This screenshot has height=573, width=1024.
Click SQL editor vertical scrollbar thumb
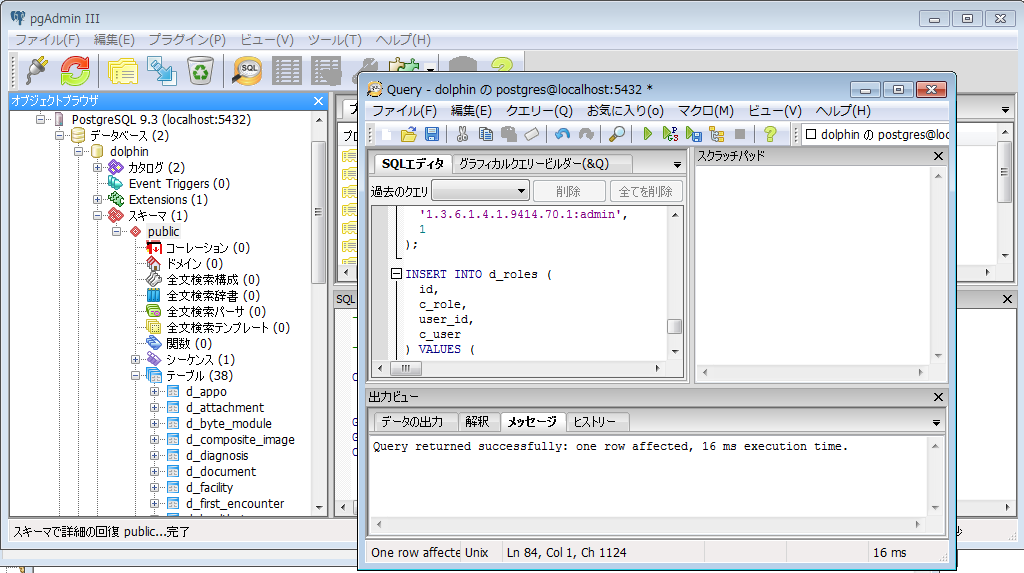pyautogui.click(x=675, y=326)
